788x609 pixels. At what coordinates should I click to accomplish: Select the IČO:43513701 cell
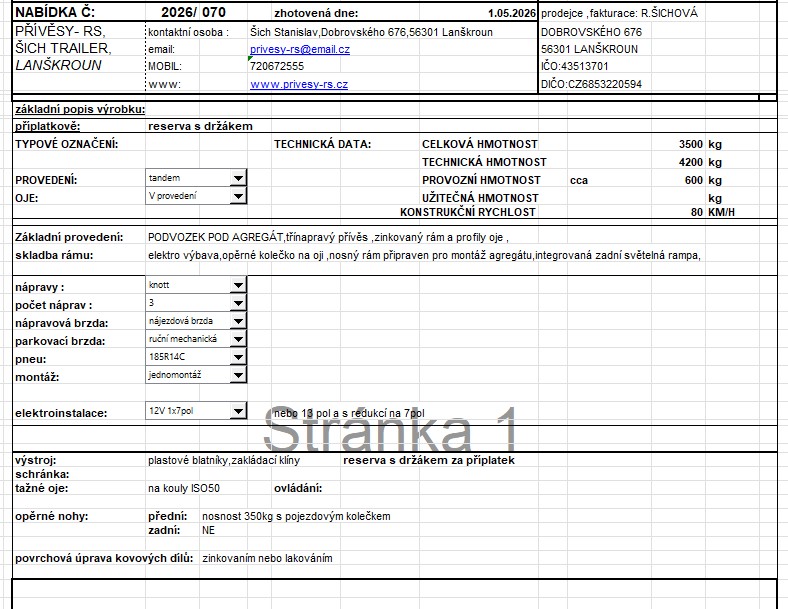click(574, 66)
